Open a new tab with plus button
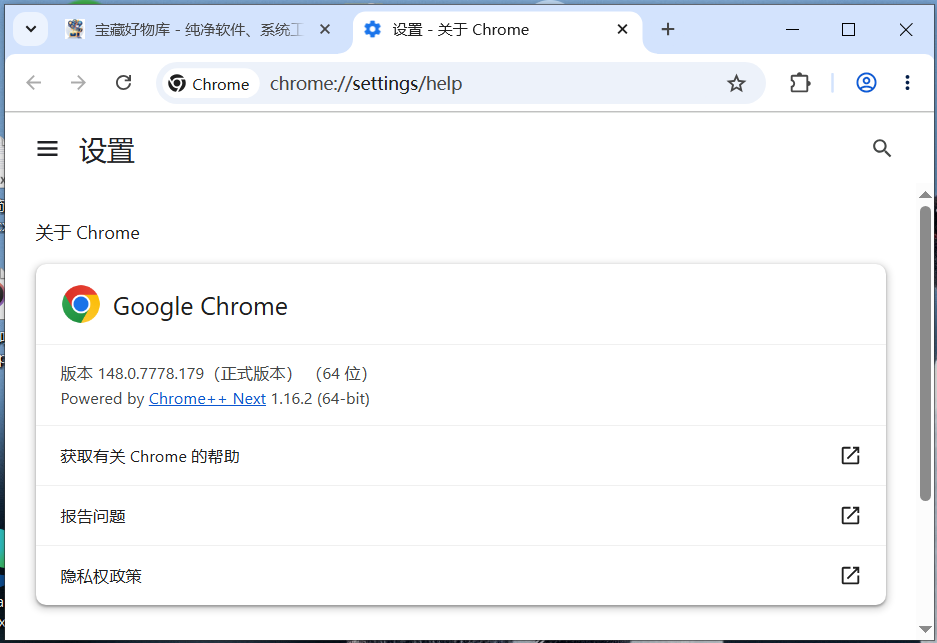The width and height of the screenshot is (937, 643). tap(668, 29)
